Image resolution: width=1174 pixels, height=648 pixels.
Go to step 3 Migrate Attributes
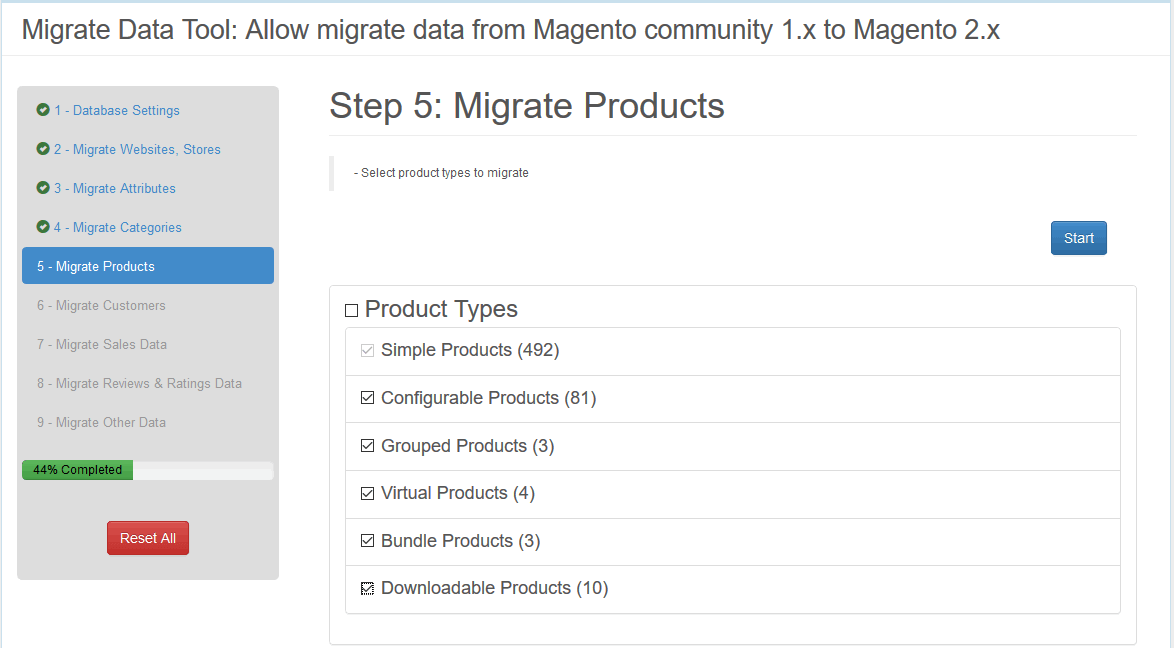pos(115,188)
